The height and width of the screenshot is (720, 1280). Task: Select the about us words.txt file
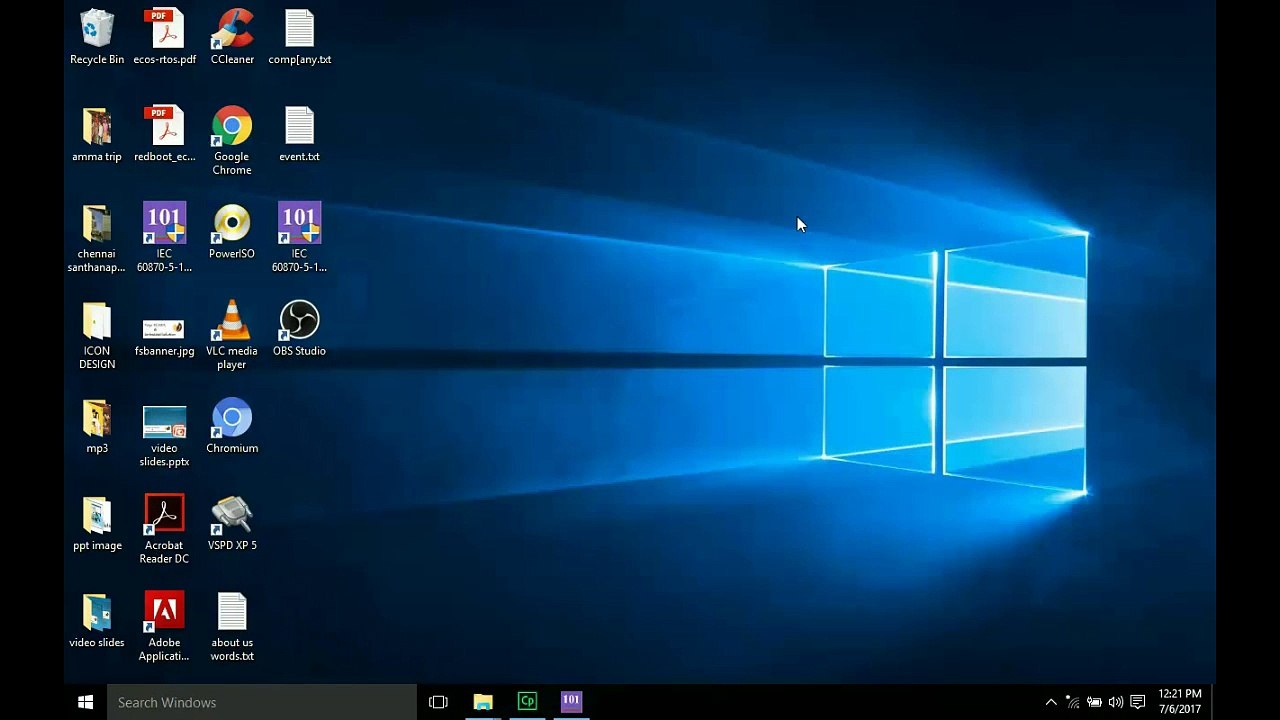point(232,627)
